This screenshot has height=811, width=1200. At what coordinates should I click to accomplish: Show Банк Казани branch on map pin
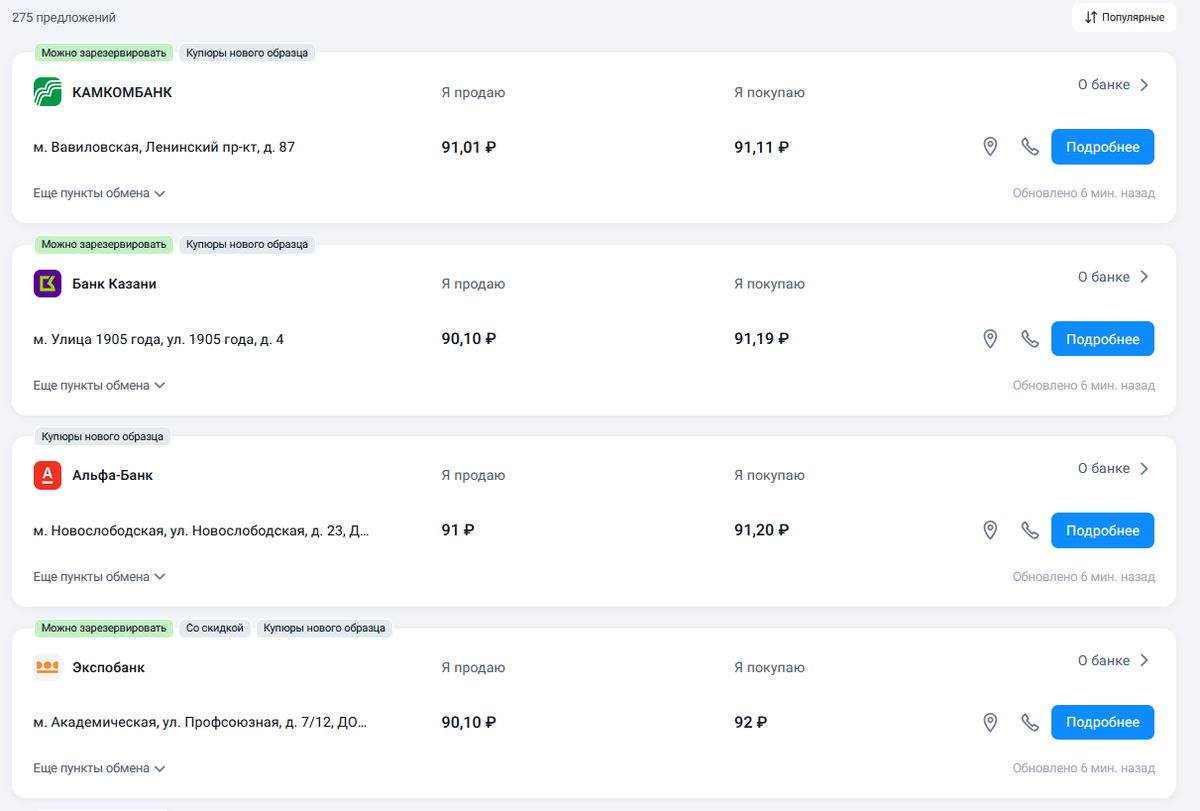coord(990,339)
